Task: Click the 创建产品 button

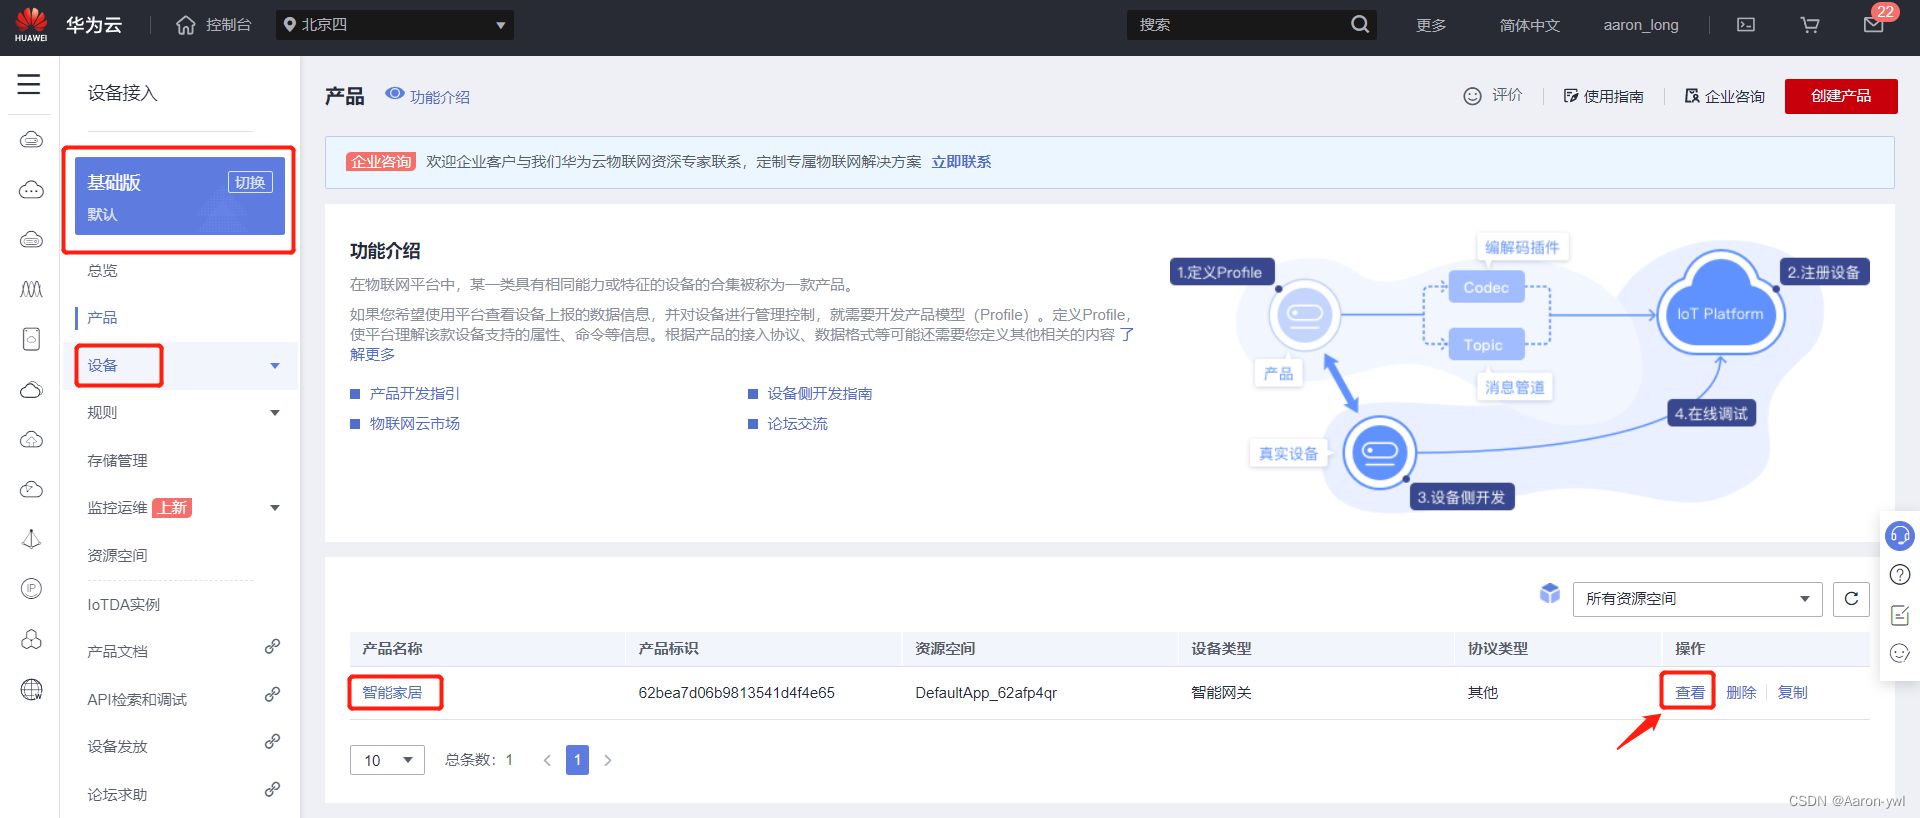Action: point(1841,96)
